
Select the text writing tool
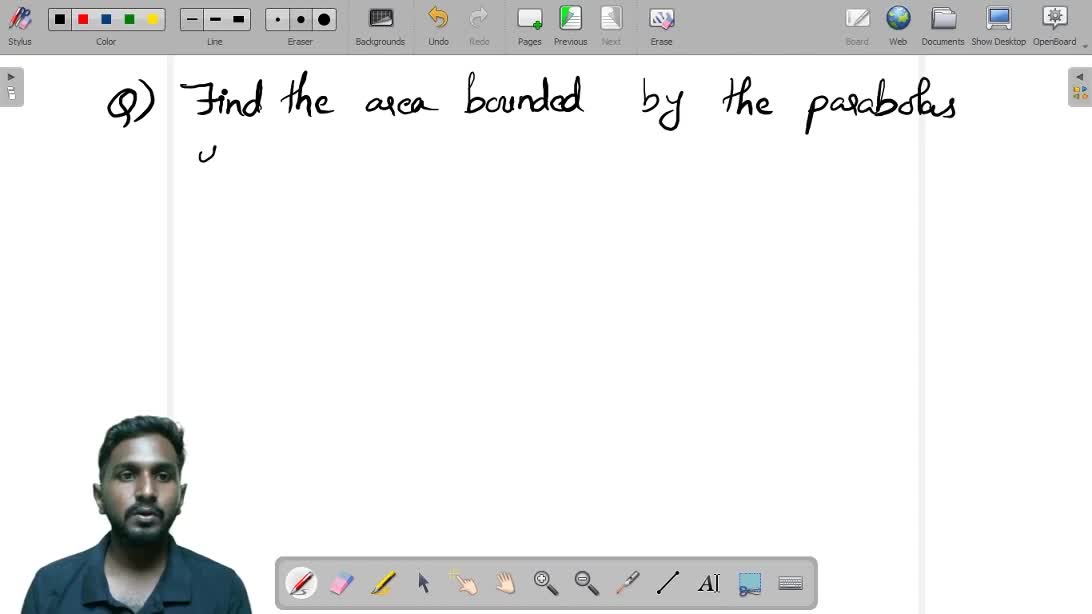pyautogui.click(x=709, y=583)
